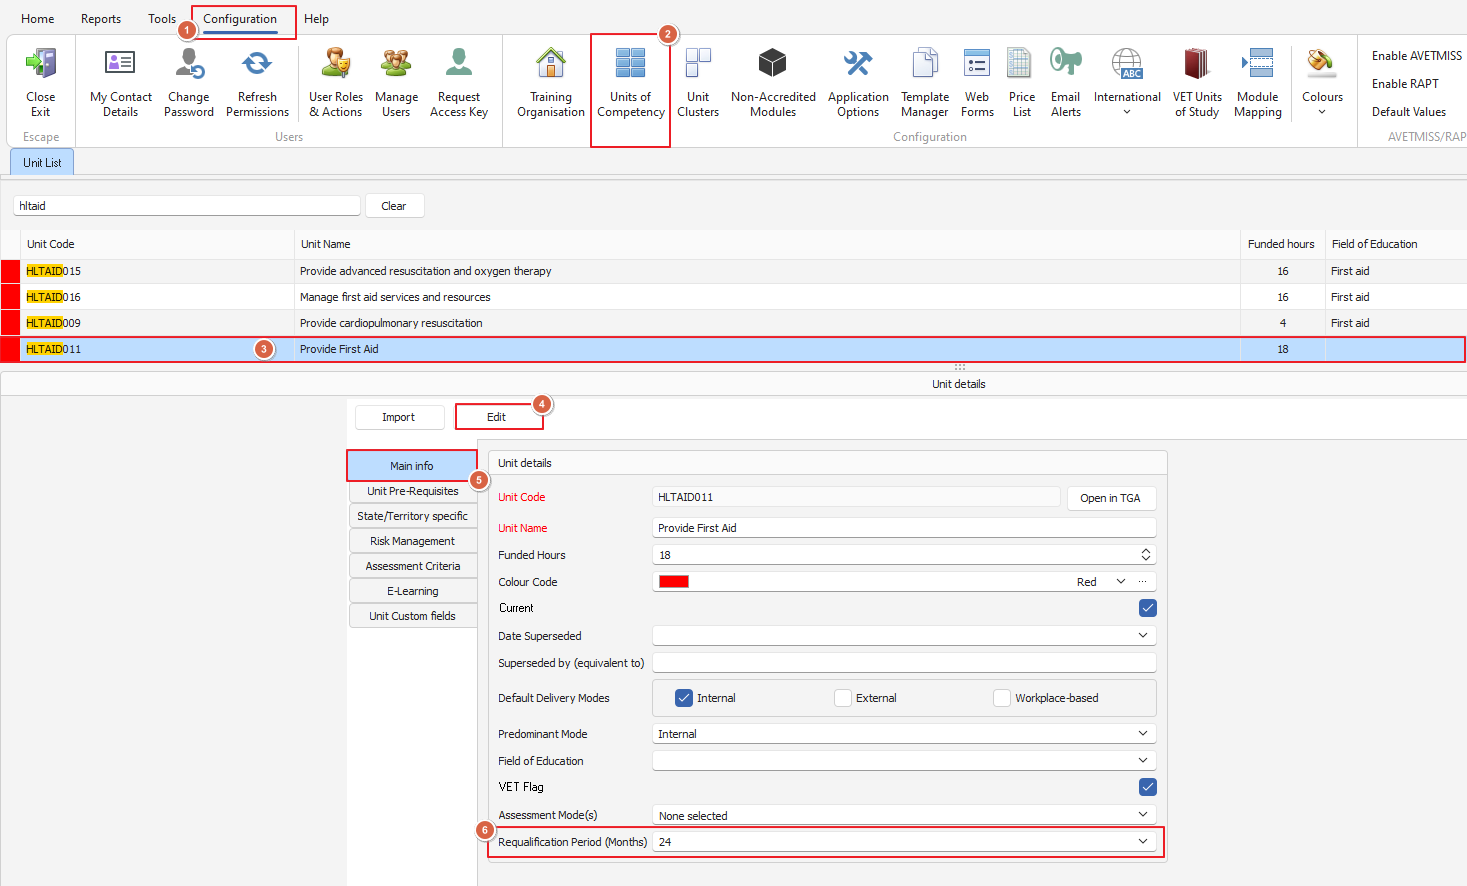The height and width of the screenshot is (886, 1467).
Task: Click the Import button
Action: [398, 417]
